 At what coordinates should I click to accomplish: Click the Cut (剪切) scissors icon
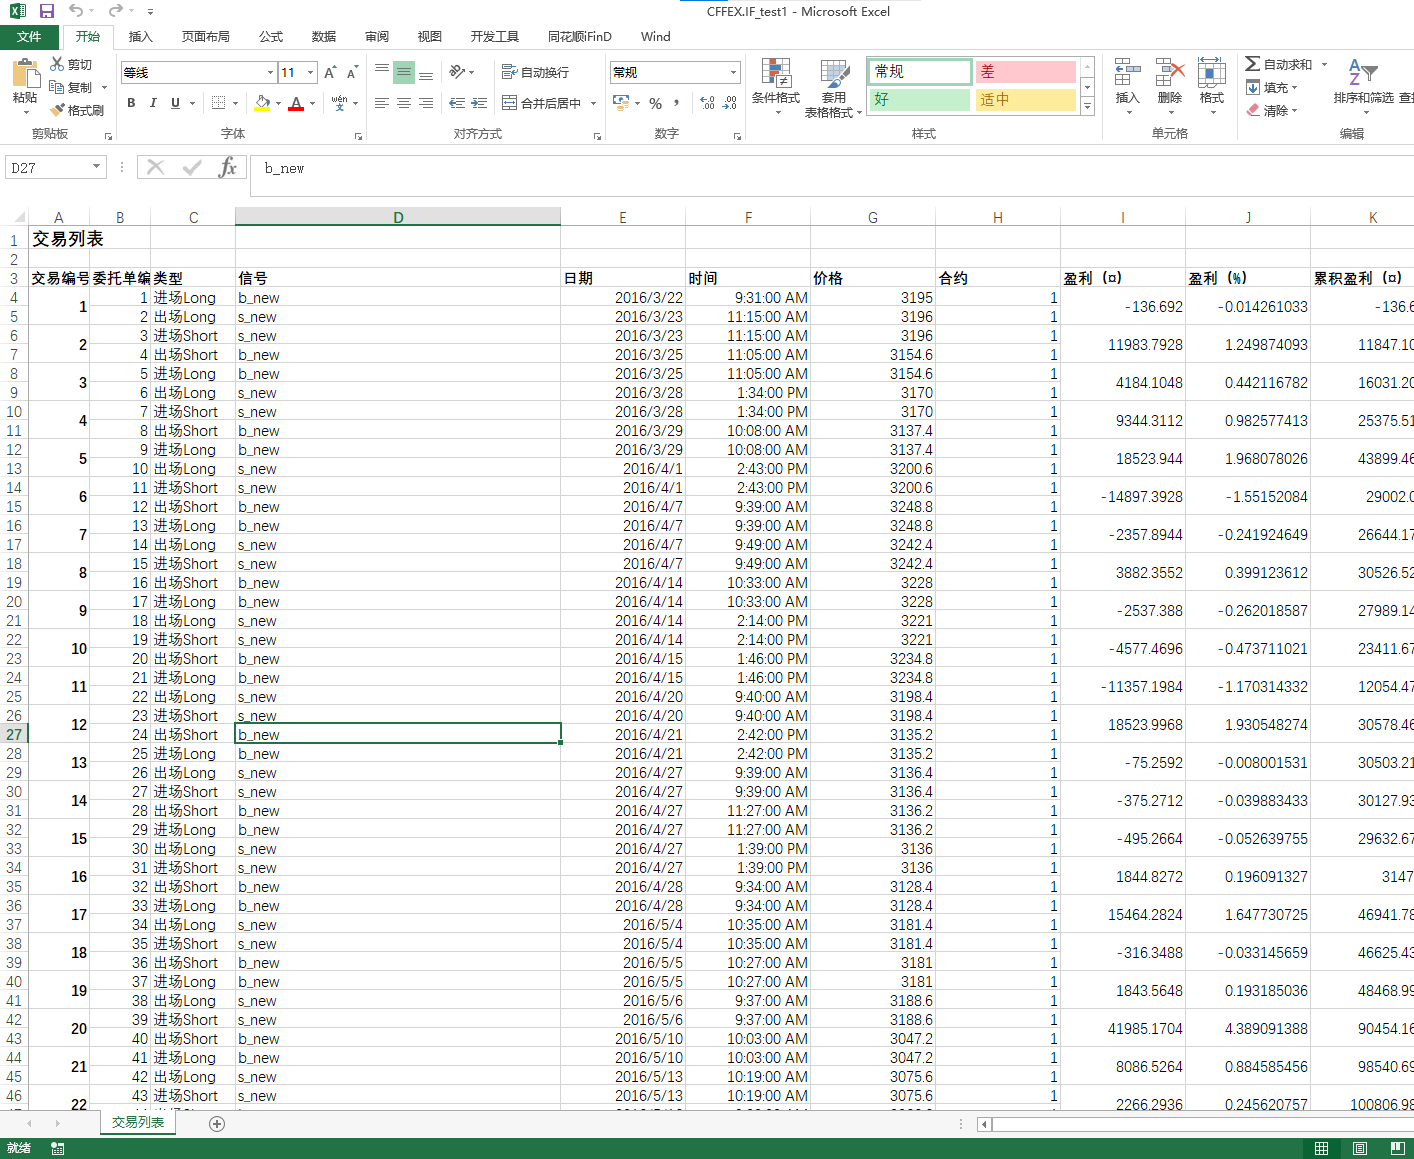57,64
